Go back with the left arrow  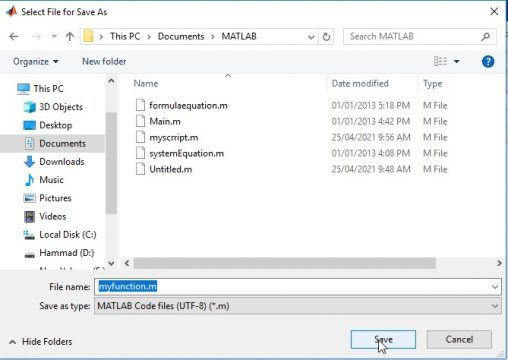tap(14, 36)
